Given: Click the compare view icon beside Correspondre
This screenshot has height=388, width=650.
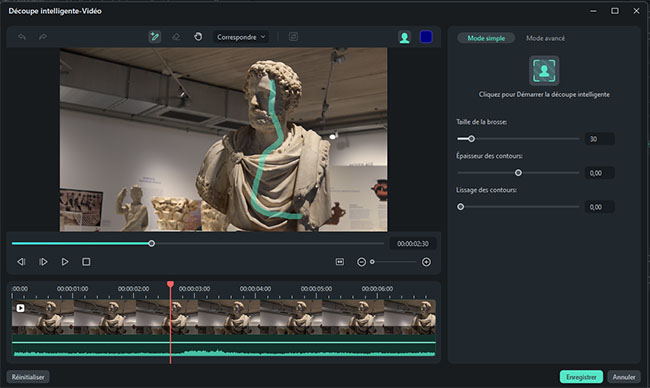Looking at the screenshot, I should (x=293, y=37).
